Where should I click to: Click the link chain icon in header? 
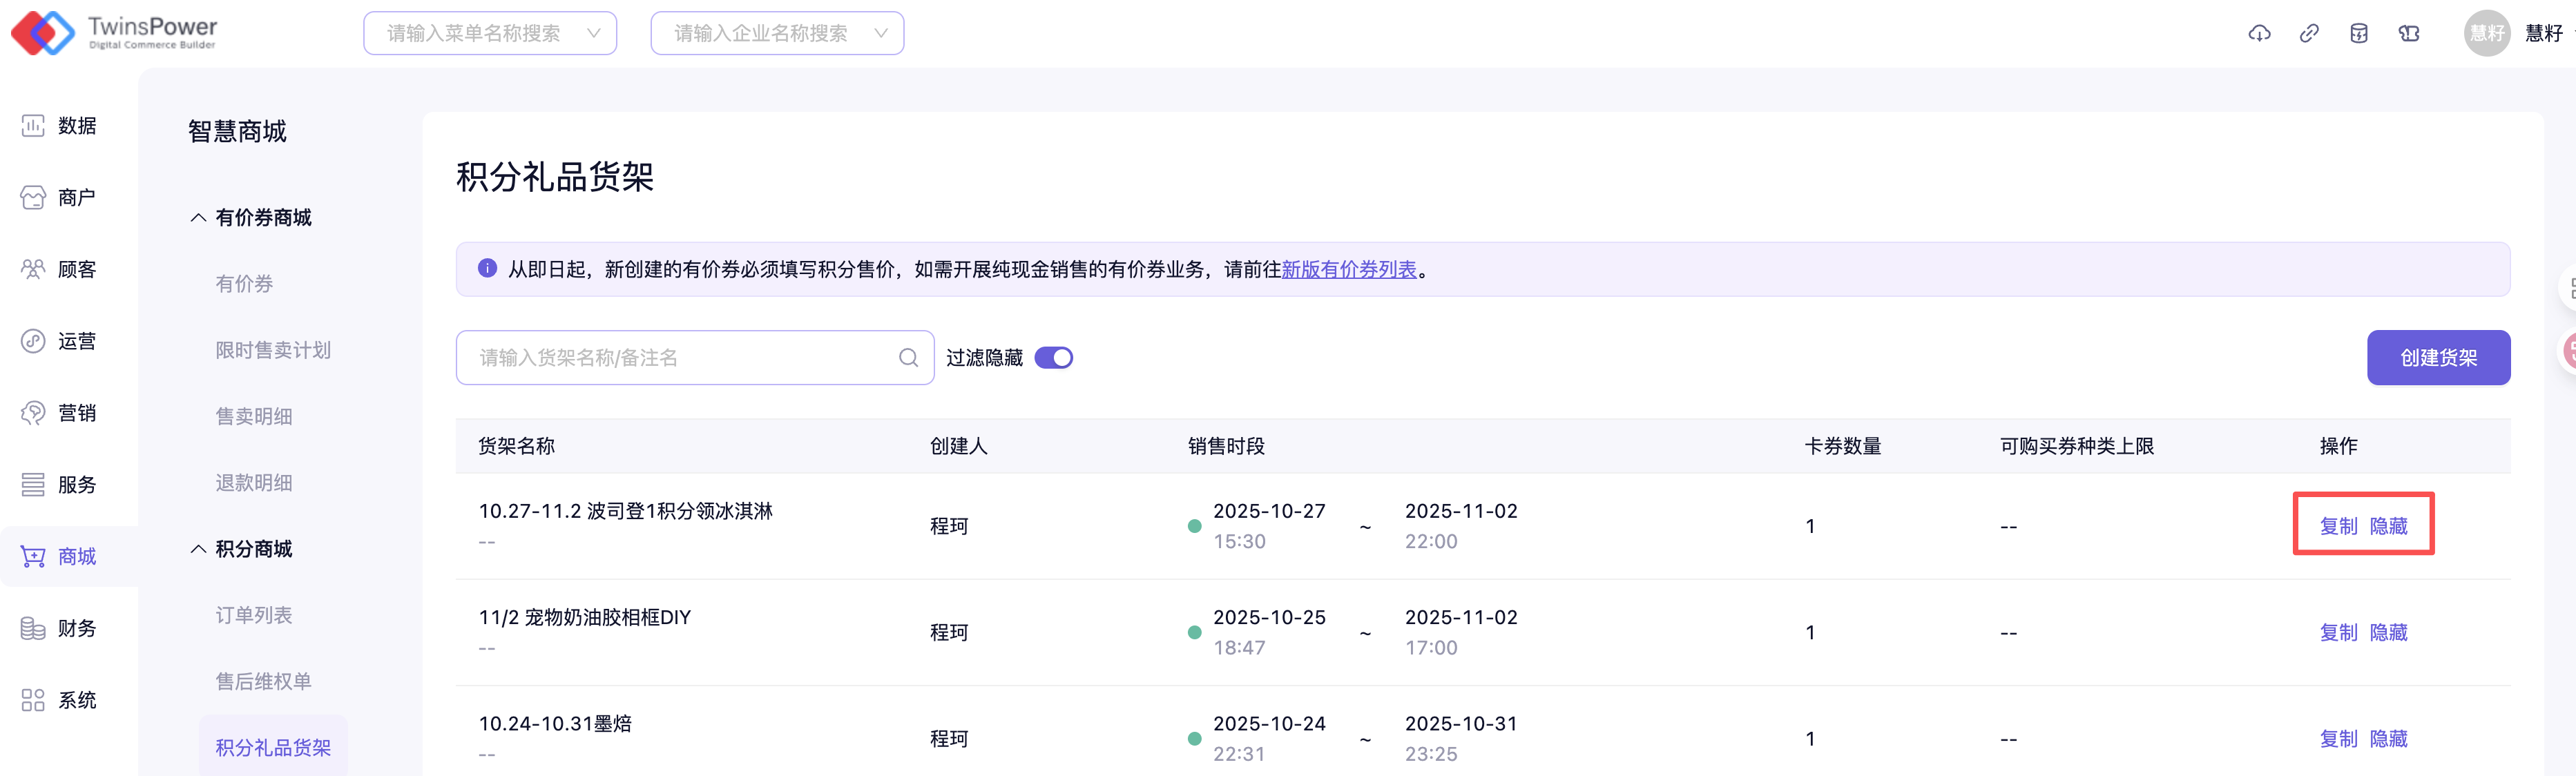tap(2309, 34)
